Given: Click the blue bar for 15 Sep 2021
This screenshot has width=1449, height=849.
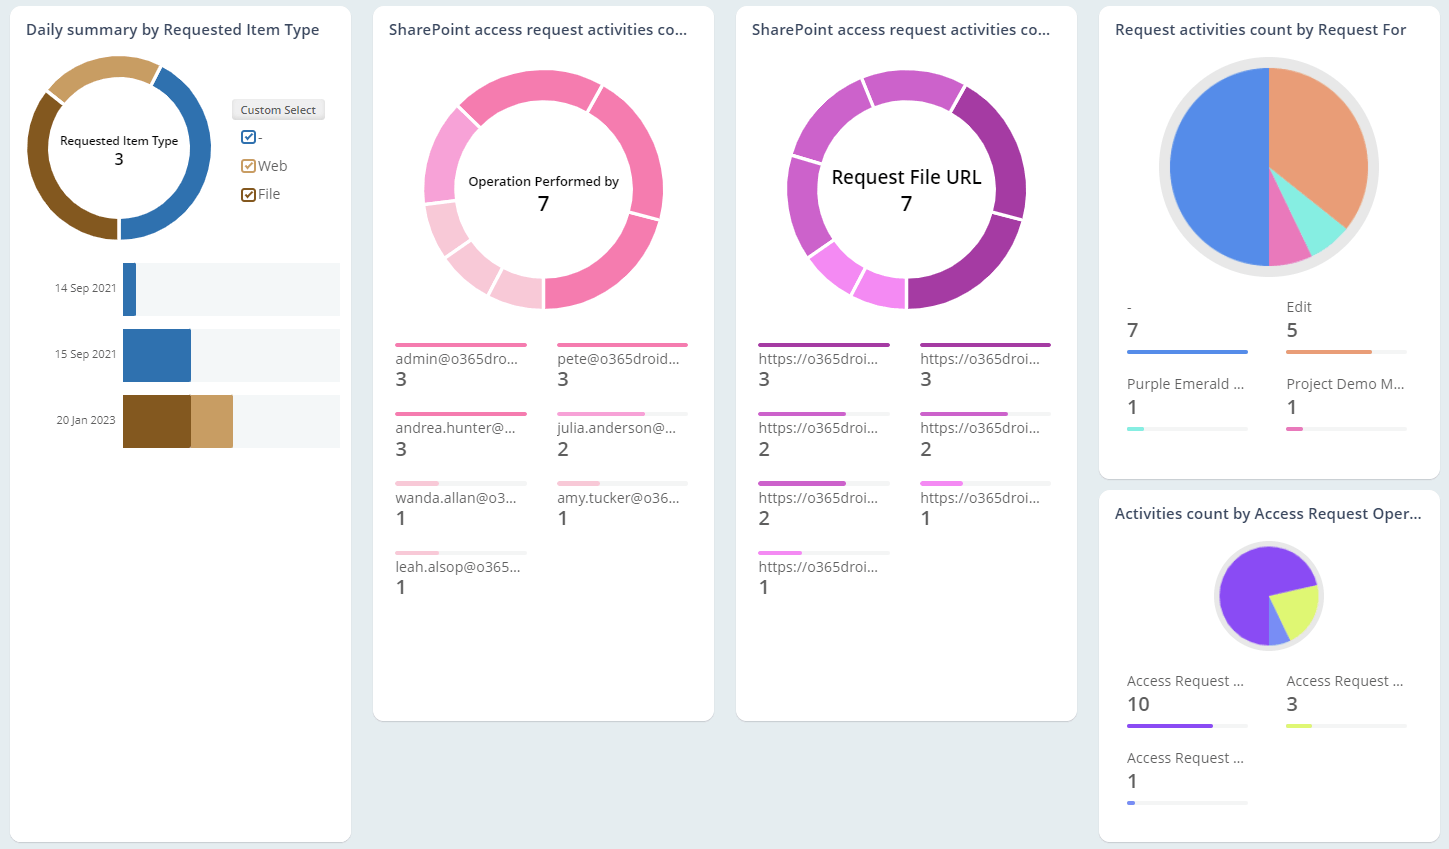Looking at the screenshot, I should [157, 355].
